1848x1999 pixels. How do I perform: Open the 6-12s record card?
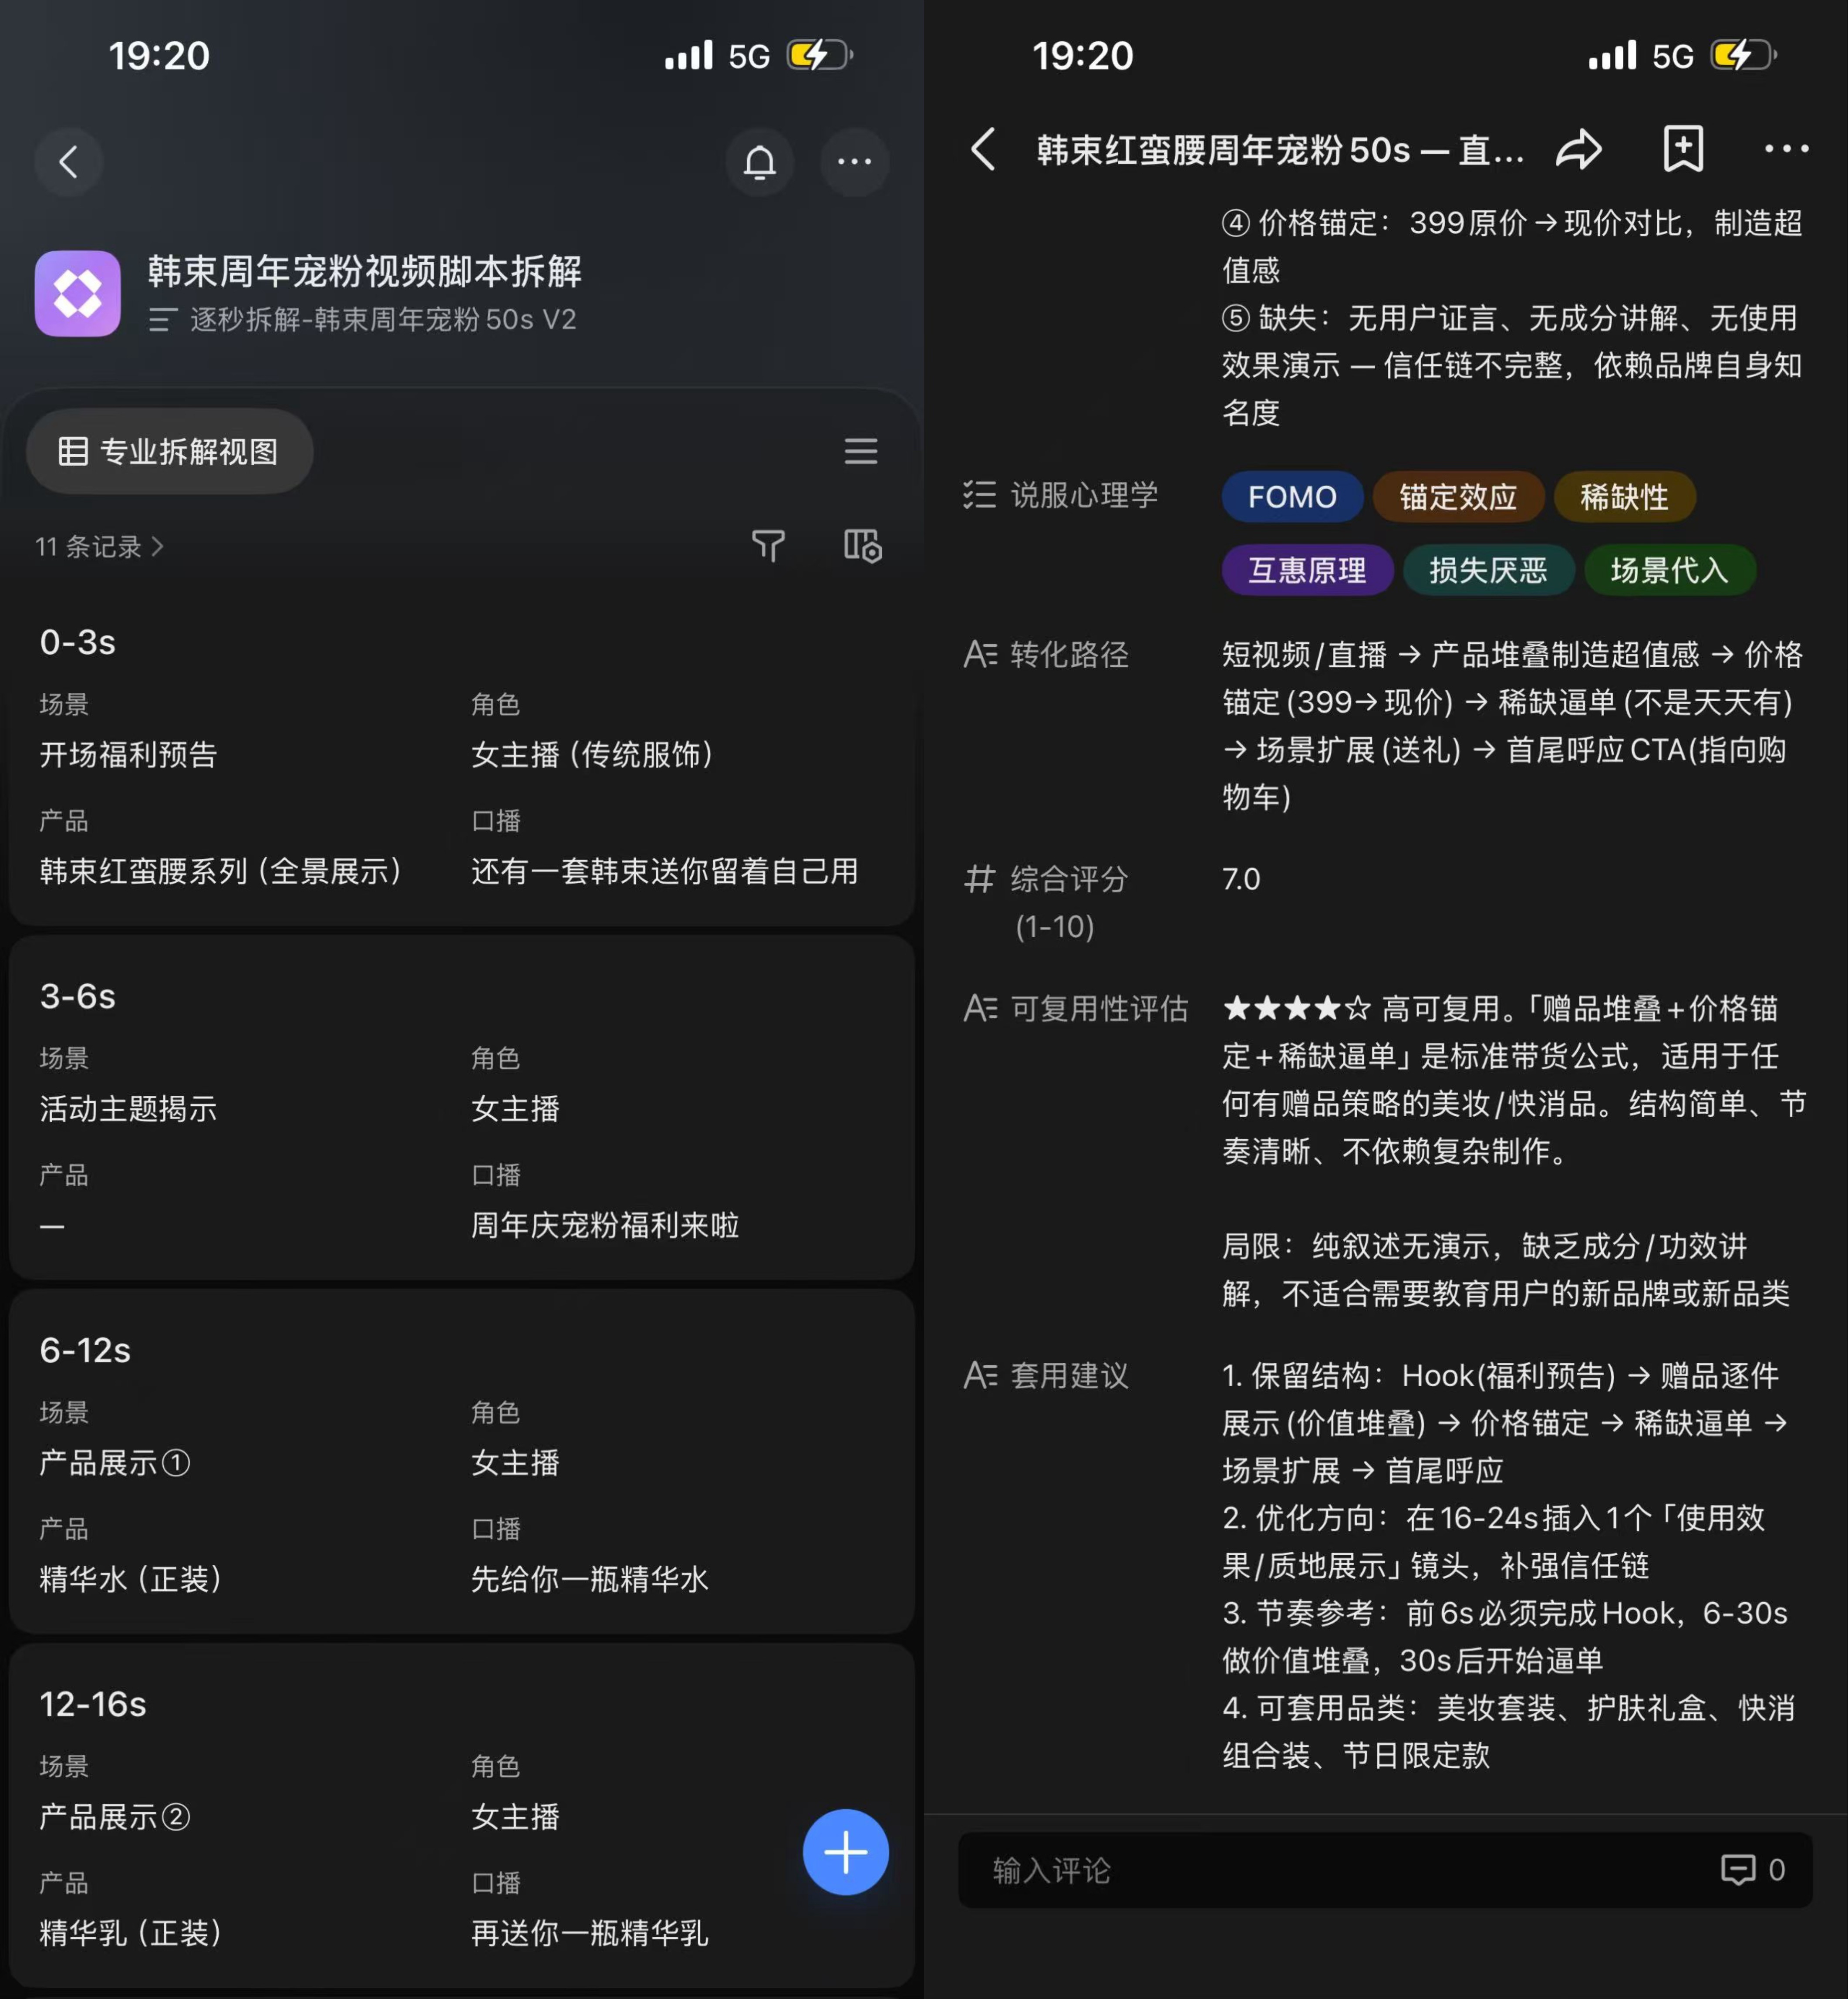(x=462, y=1462)
